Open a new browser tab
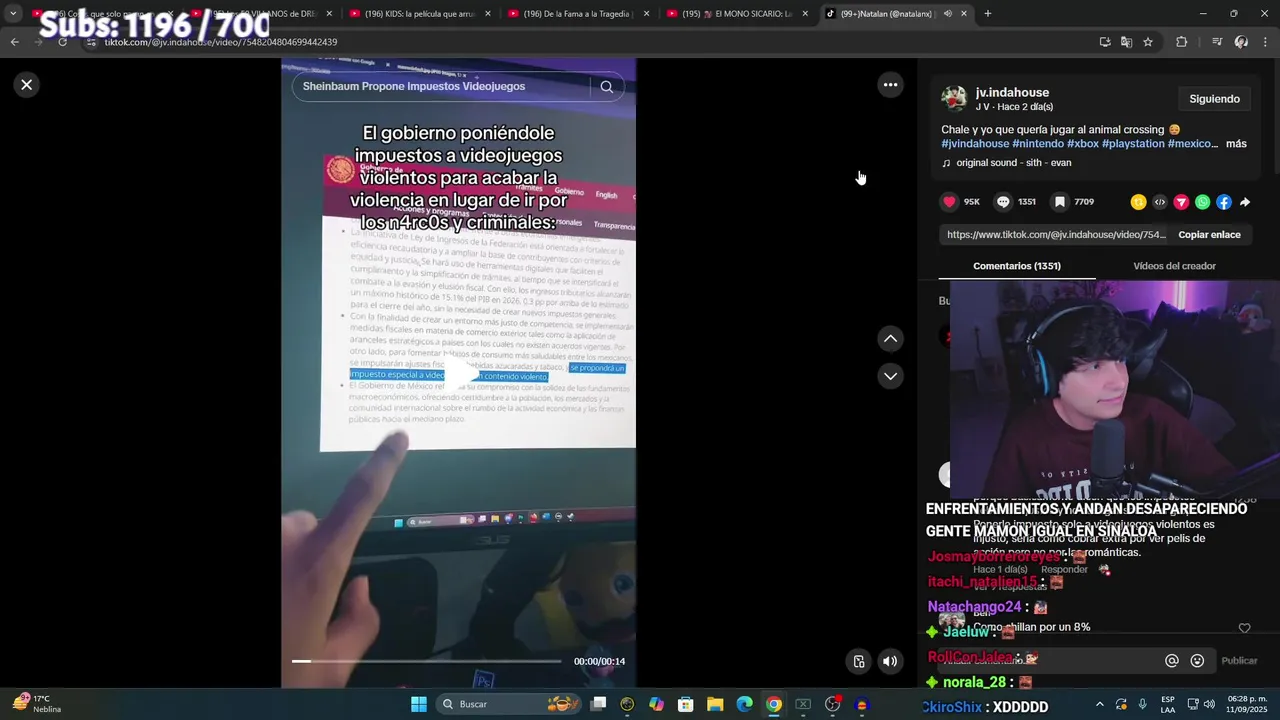 (988, 14)
